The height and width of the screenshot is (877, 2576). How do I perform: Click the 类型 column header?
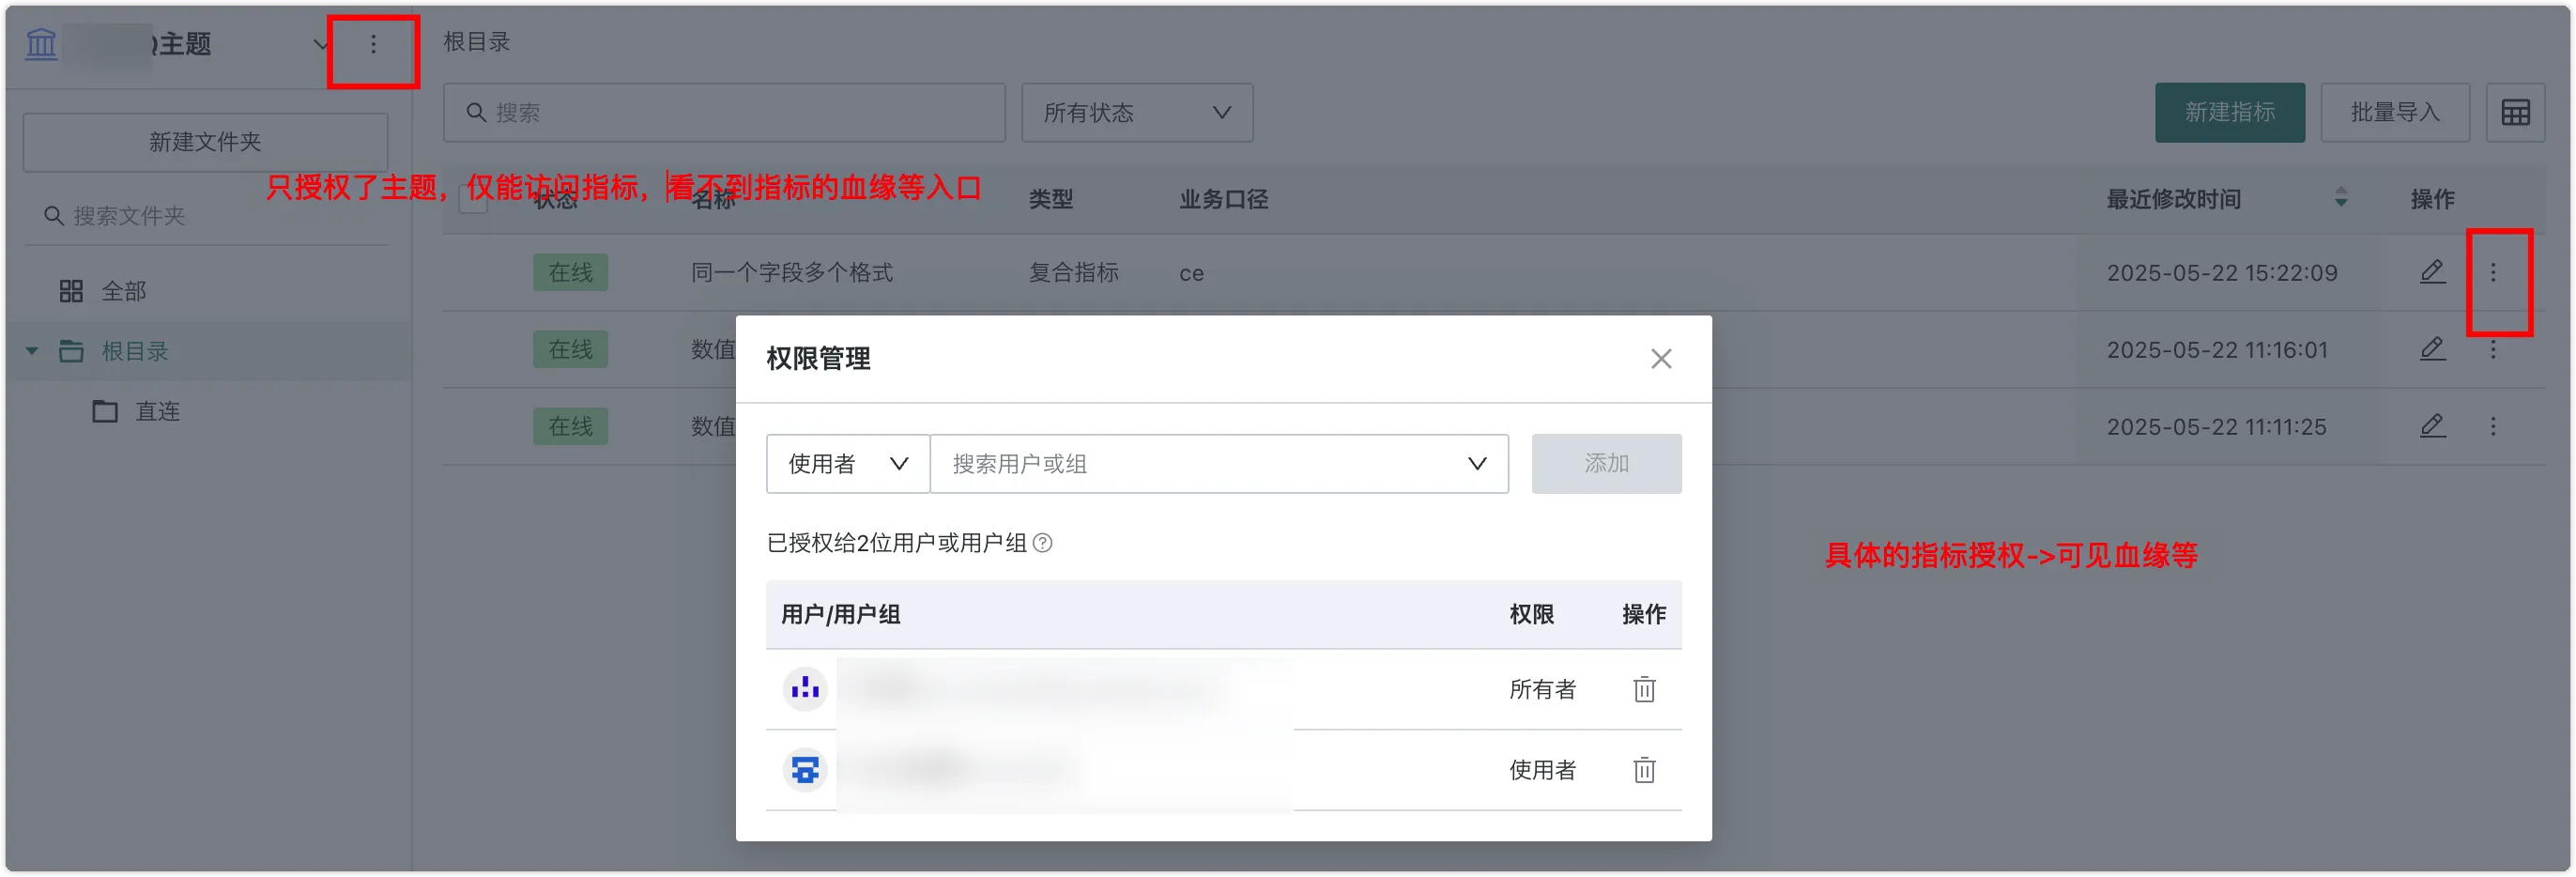pyautogui.click(x=1050, y=199)
